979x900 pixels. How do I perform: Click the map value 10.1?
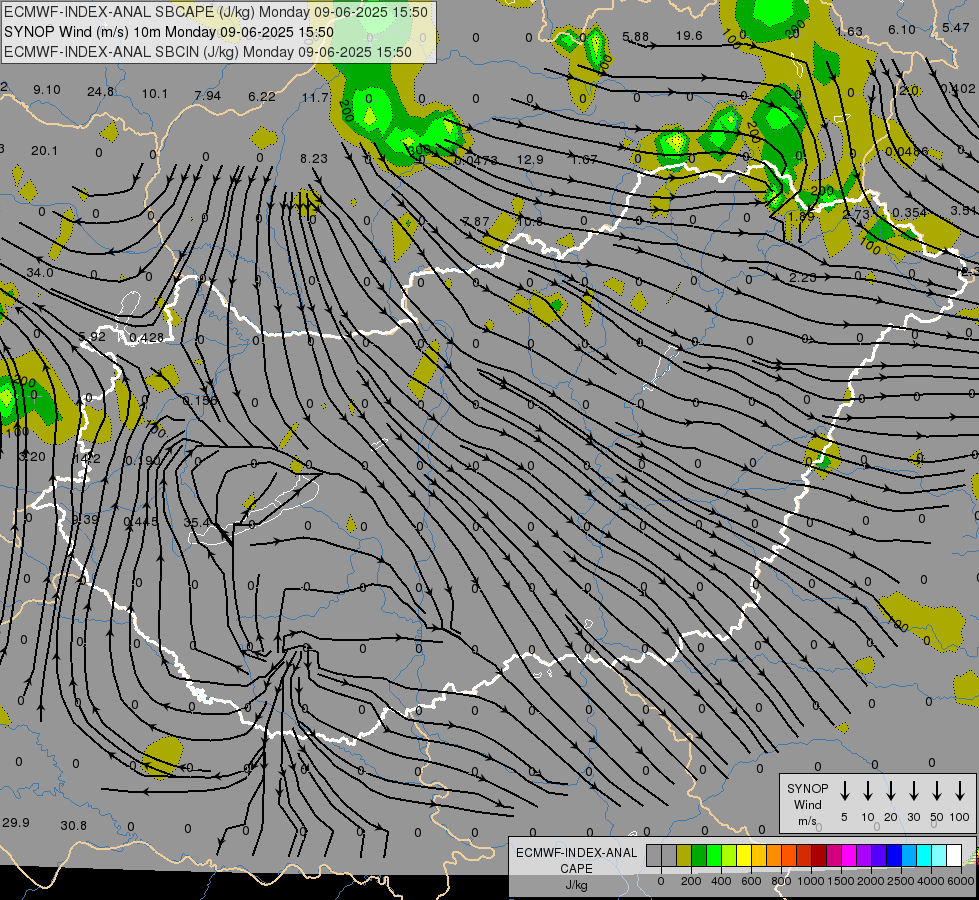[154, 94]
